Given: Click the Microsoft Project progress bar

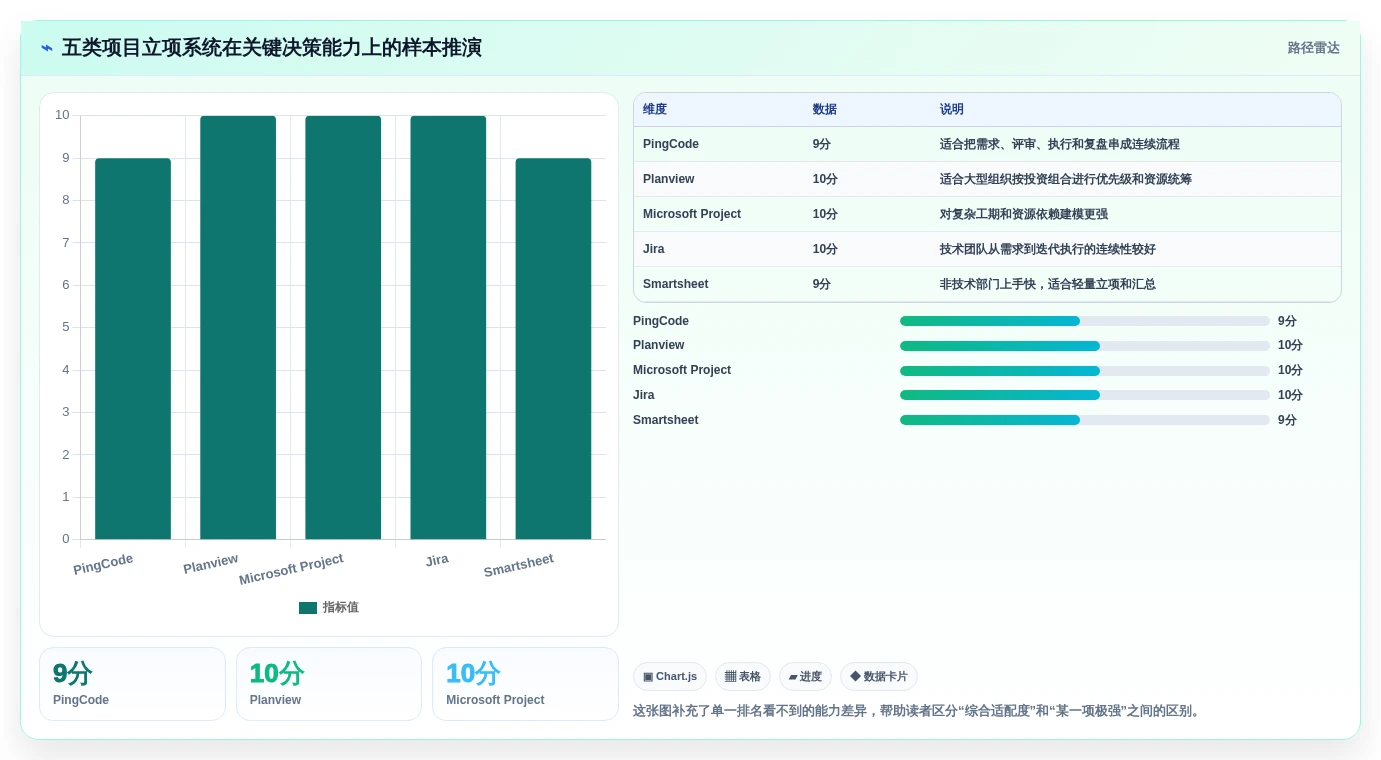Looking at the screenshot, I should coord(1085,371).
